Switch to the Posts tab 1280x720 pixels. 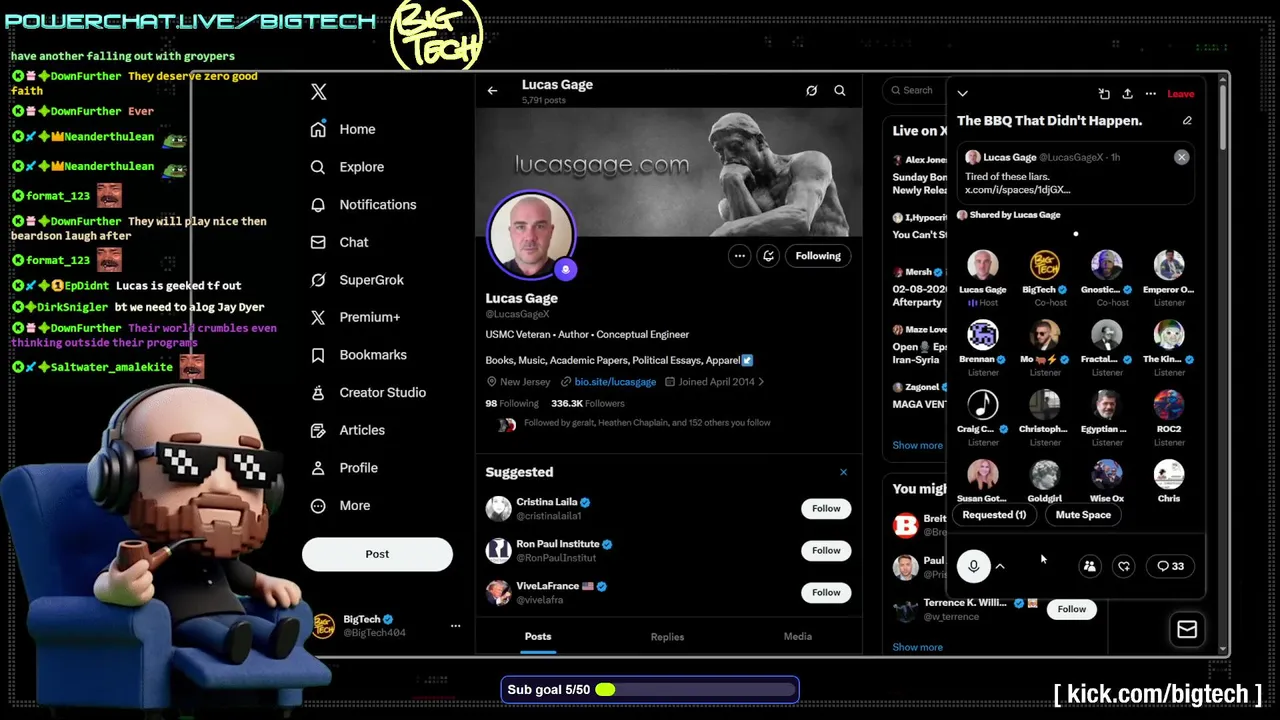pos(538,637)
